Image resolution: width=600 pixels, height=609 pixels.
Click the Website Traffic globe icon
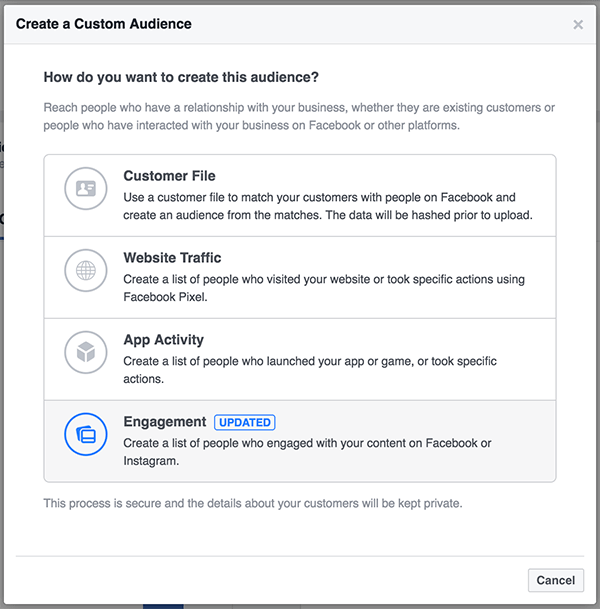coord(85,270)
